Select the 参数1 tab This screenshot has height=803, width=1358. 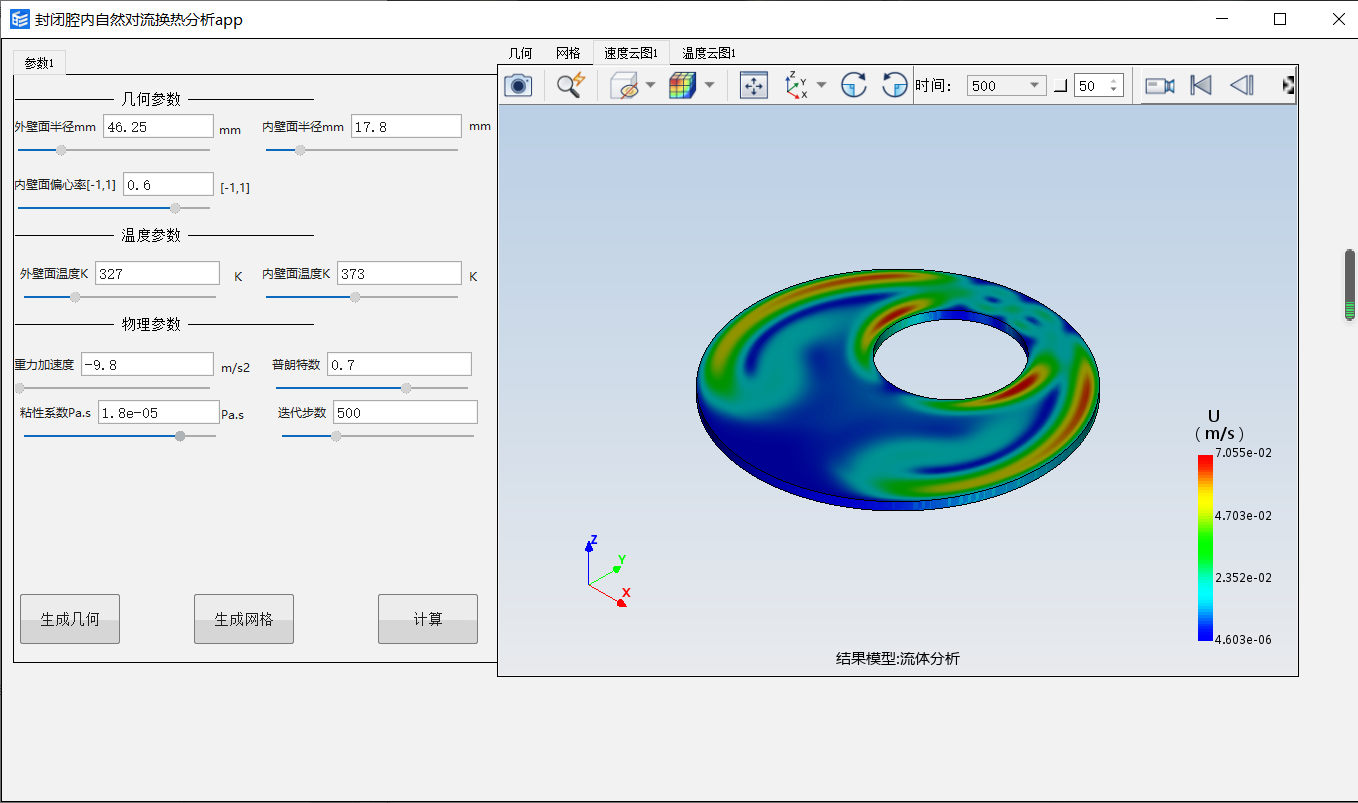point(40,62)
